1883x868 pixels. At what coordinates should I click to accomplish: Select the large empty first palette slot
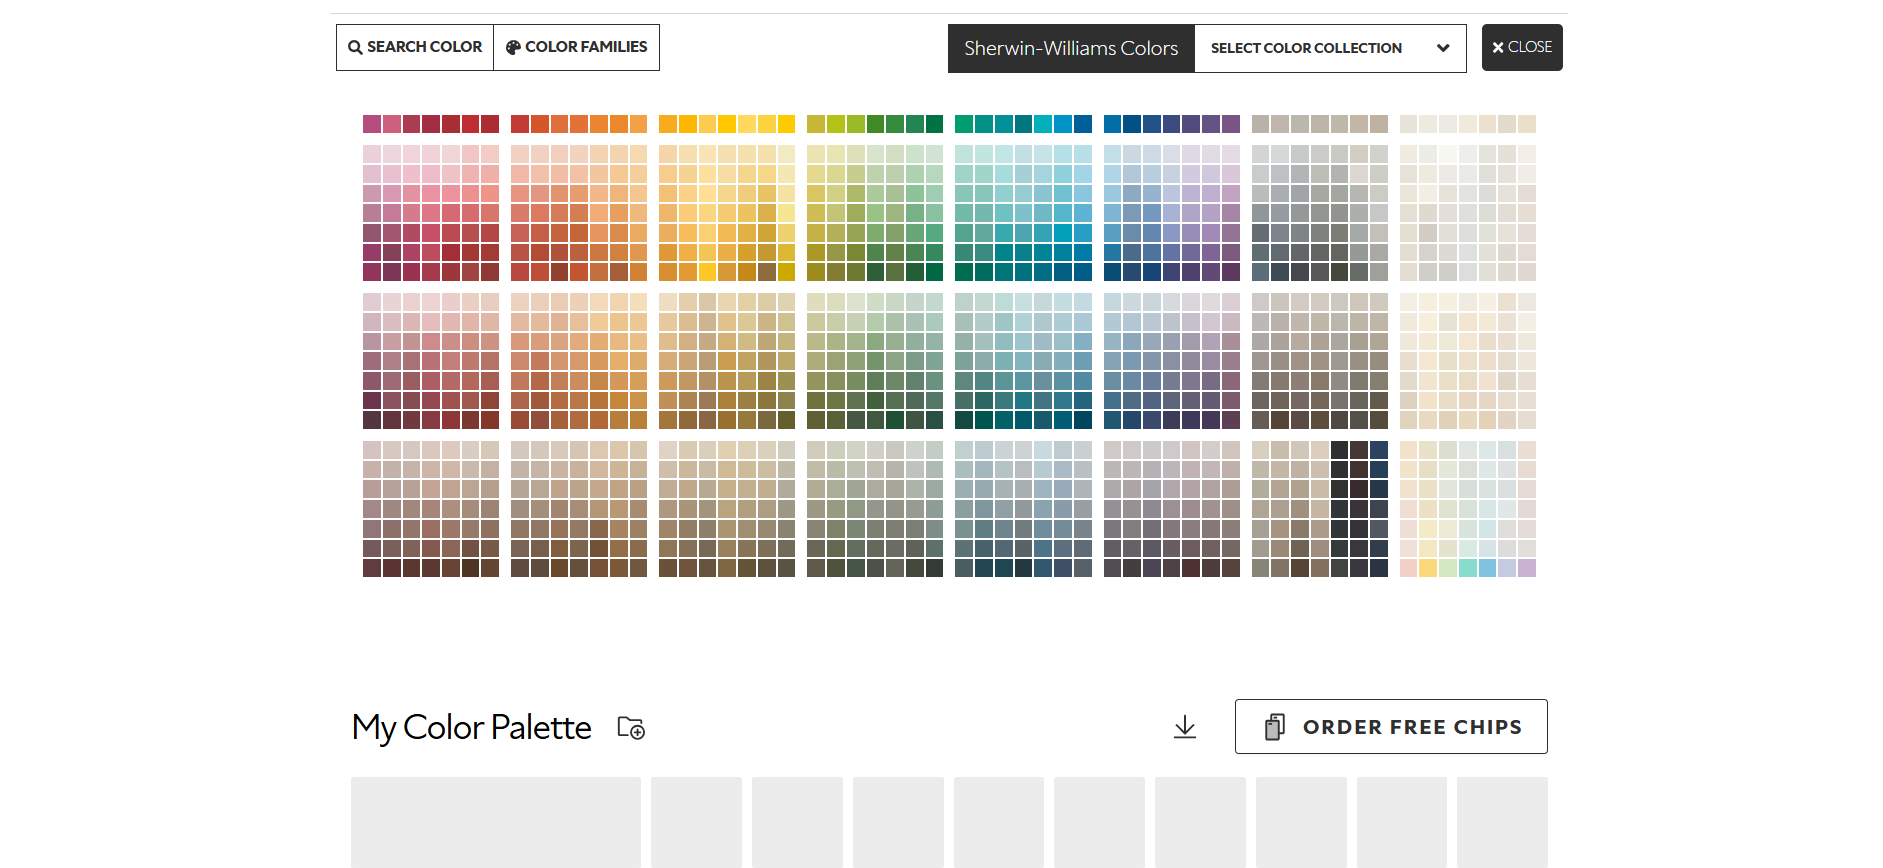click(496, 822)
